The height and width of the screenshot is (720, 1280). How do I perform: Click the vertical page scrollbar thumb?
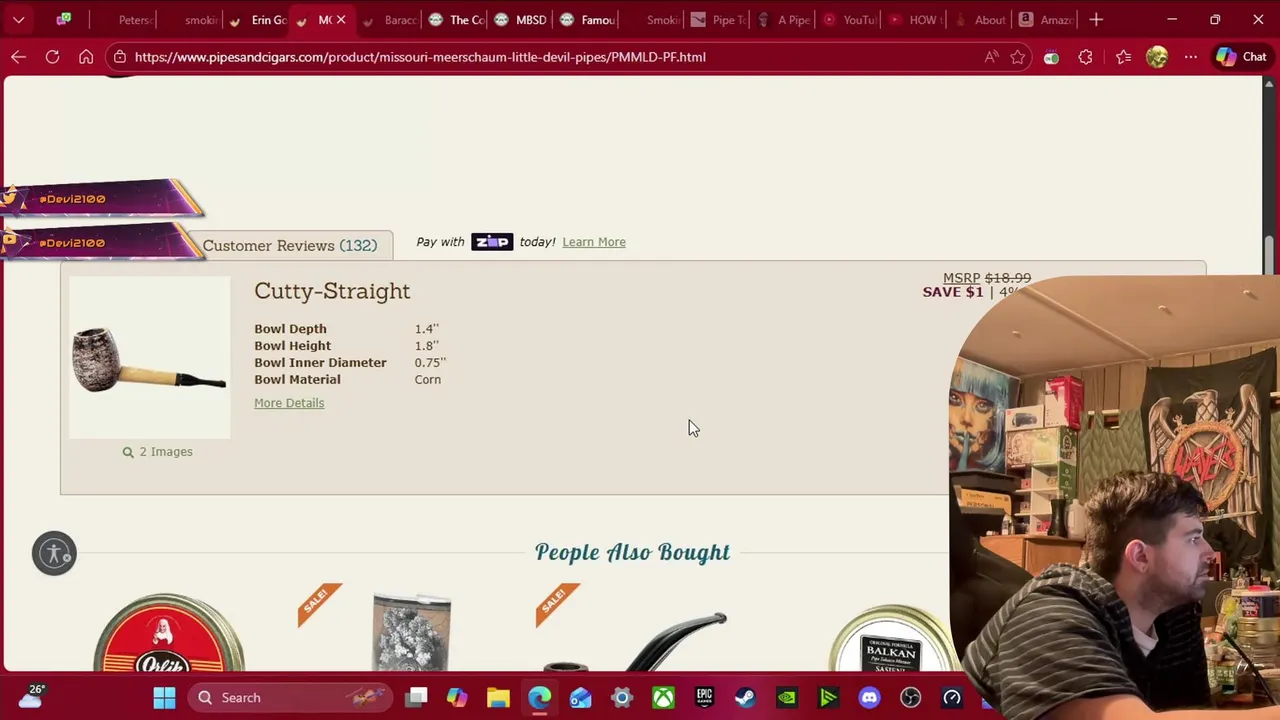coord(1270,254)
